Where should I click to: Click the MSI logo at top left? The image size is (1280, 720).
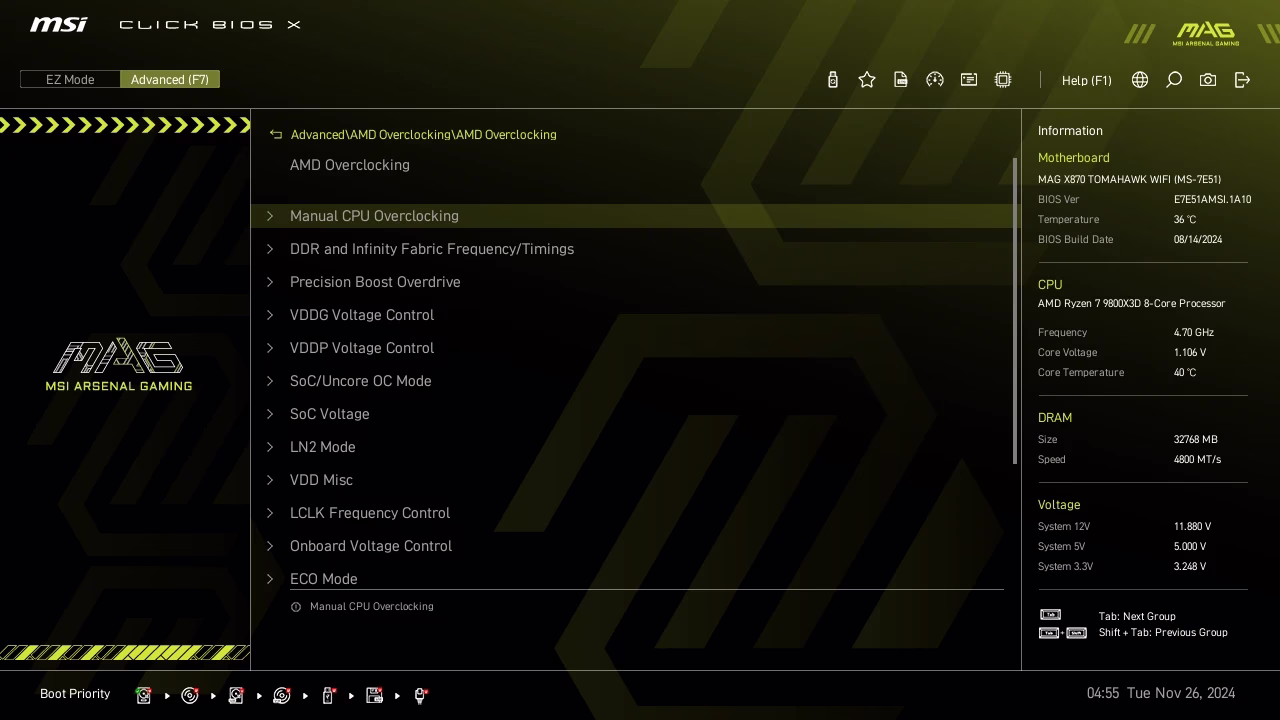tap(58, 24)
